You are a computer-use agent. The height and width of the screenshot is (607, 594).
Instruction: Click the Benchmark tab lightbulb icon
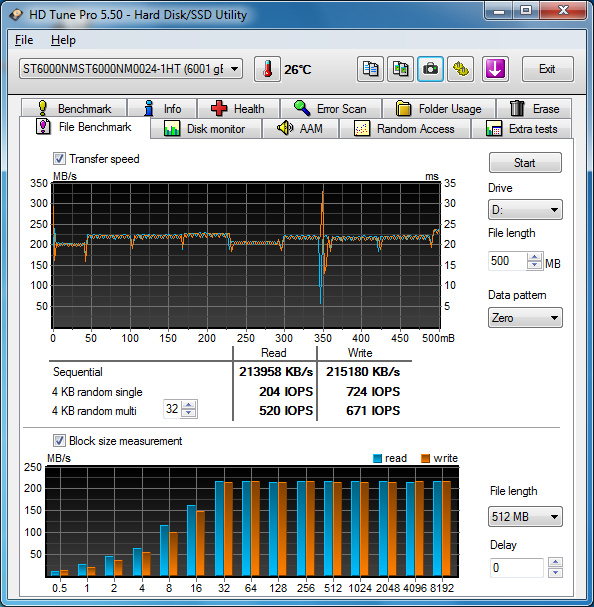tap(42, 108)
